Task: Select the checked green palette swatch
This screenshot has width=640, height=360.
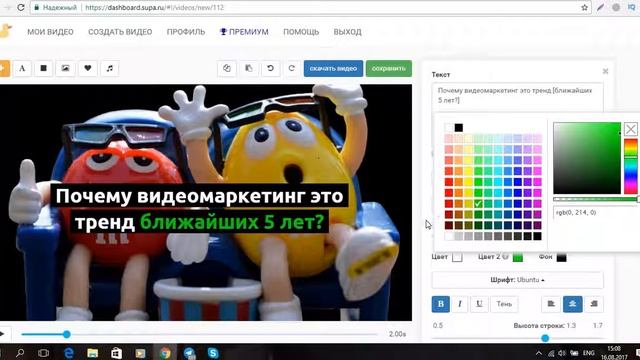Action: 478,203
